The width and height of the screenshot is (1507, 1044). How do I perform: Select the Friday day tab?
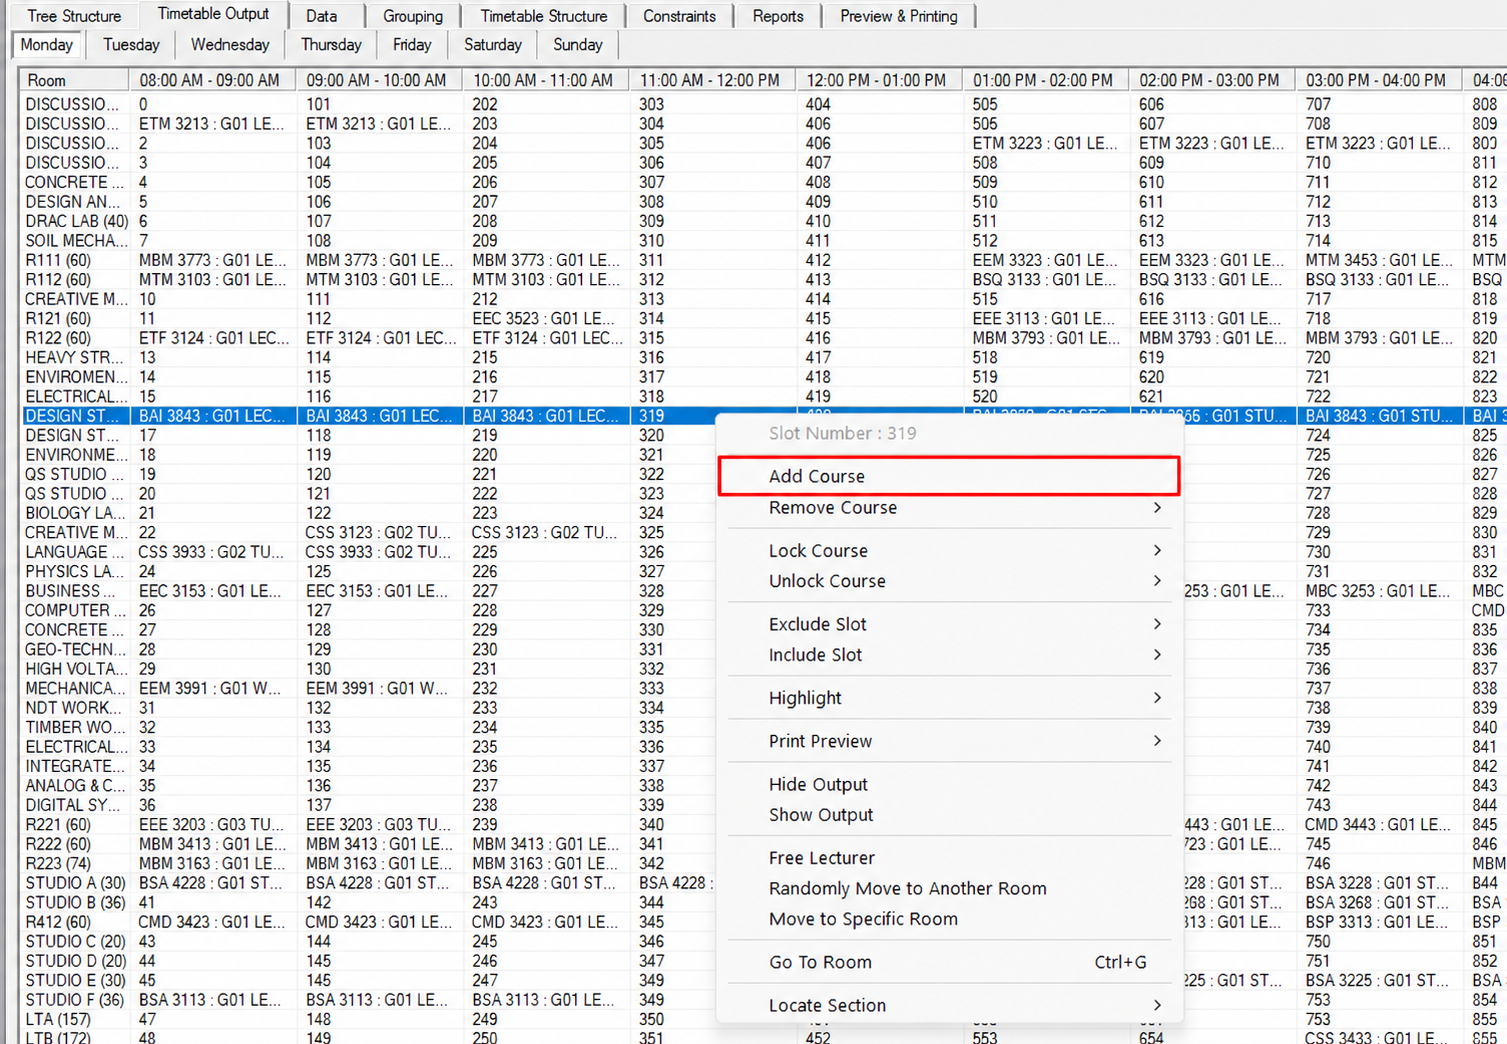pos(412,45)
